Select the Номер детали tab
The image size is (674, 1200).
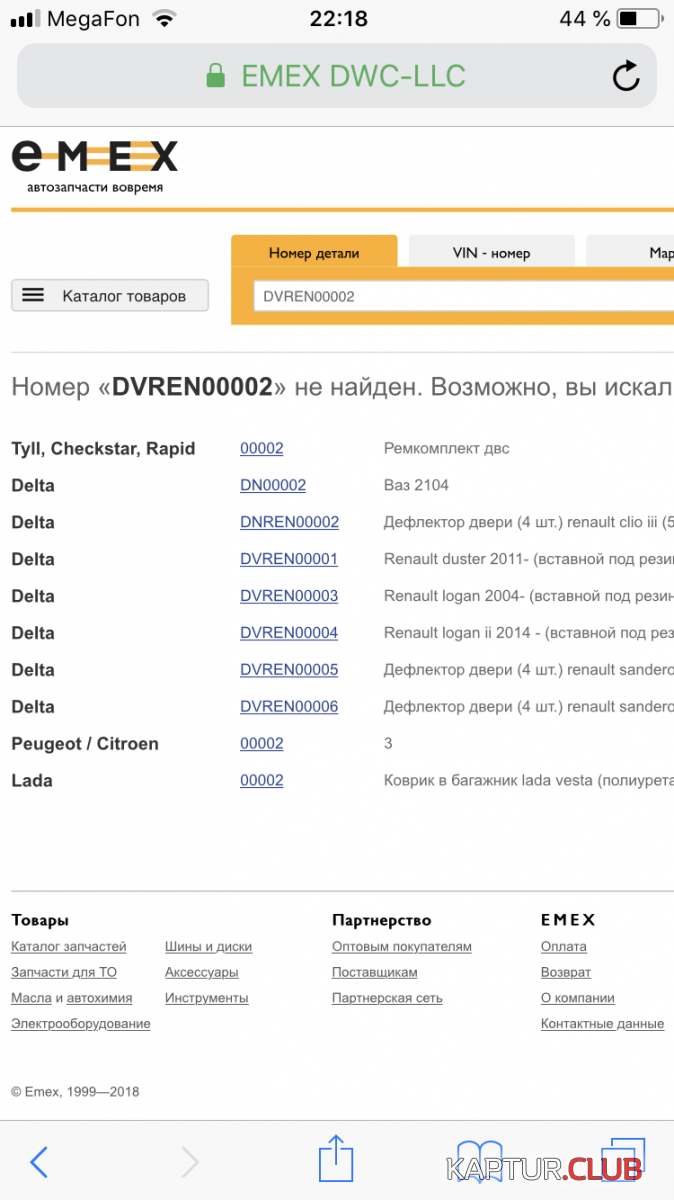pos(314,253)
